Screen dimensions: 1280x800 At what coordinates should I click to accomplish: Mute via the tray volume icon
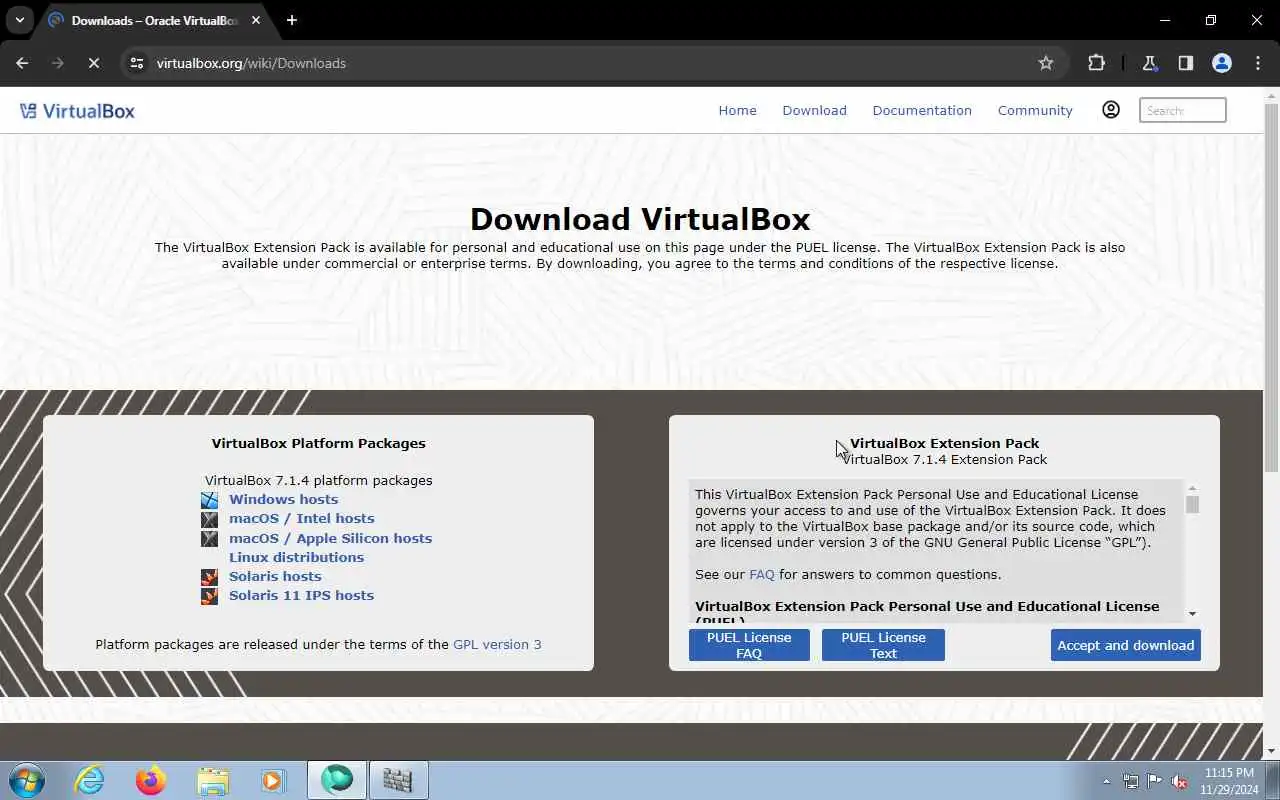[x=1179, y=781]
